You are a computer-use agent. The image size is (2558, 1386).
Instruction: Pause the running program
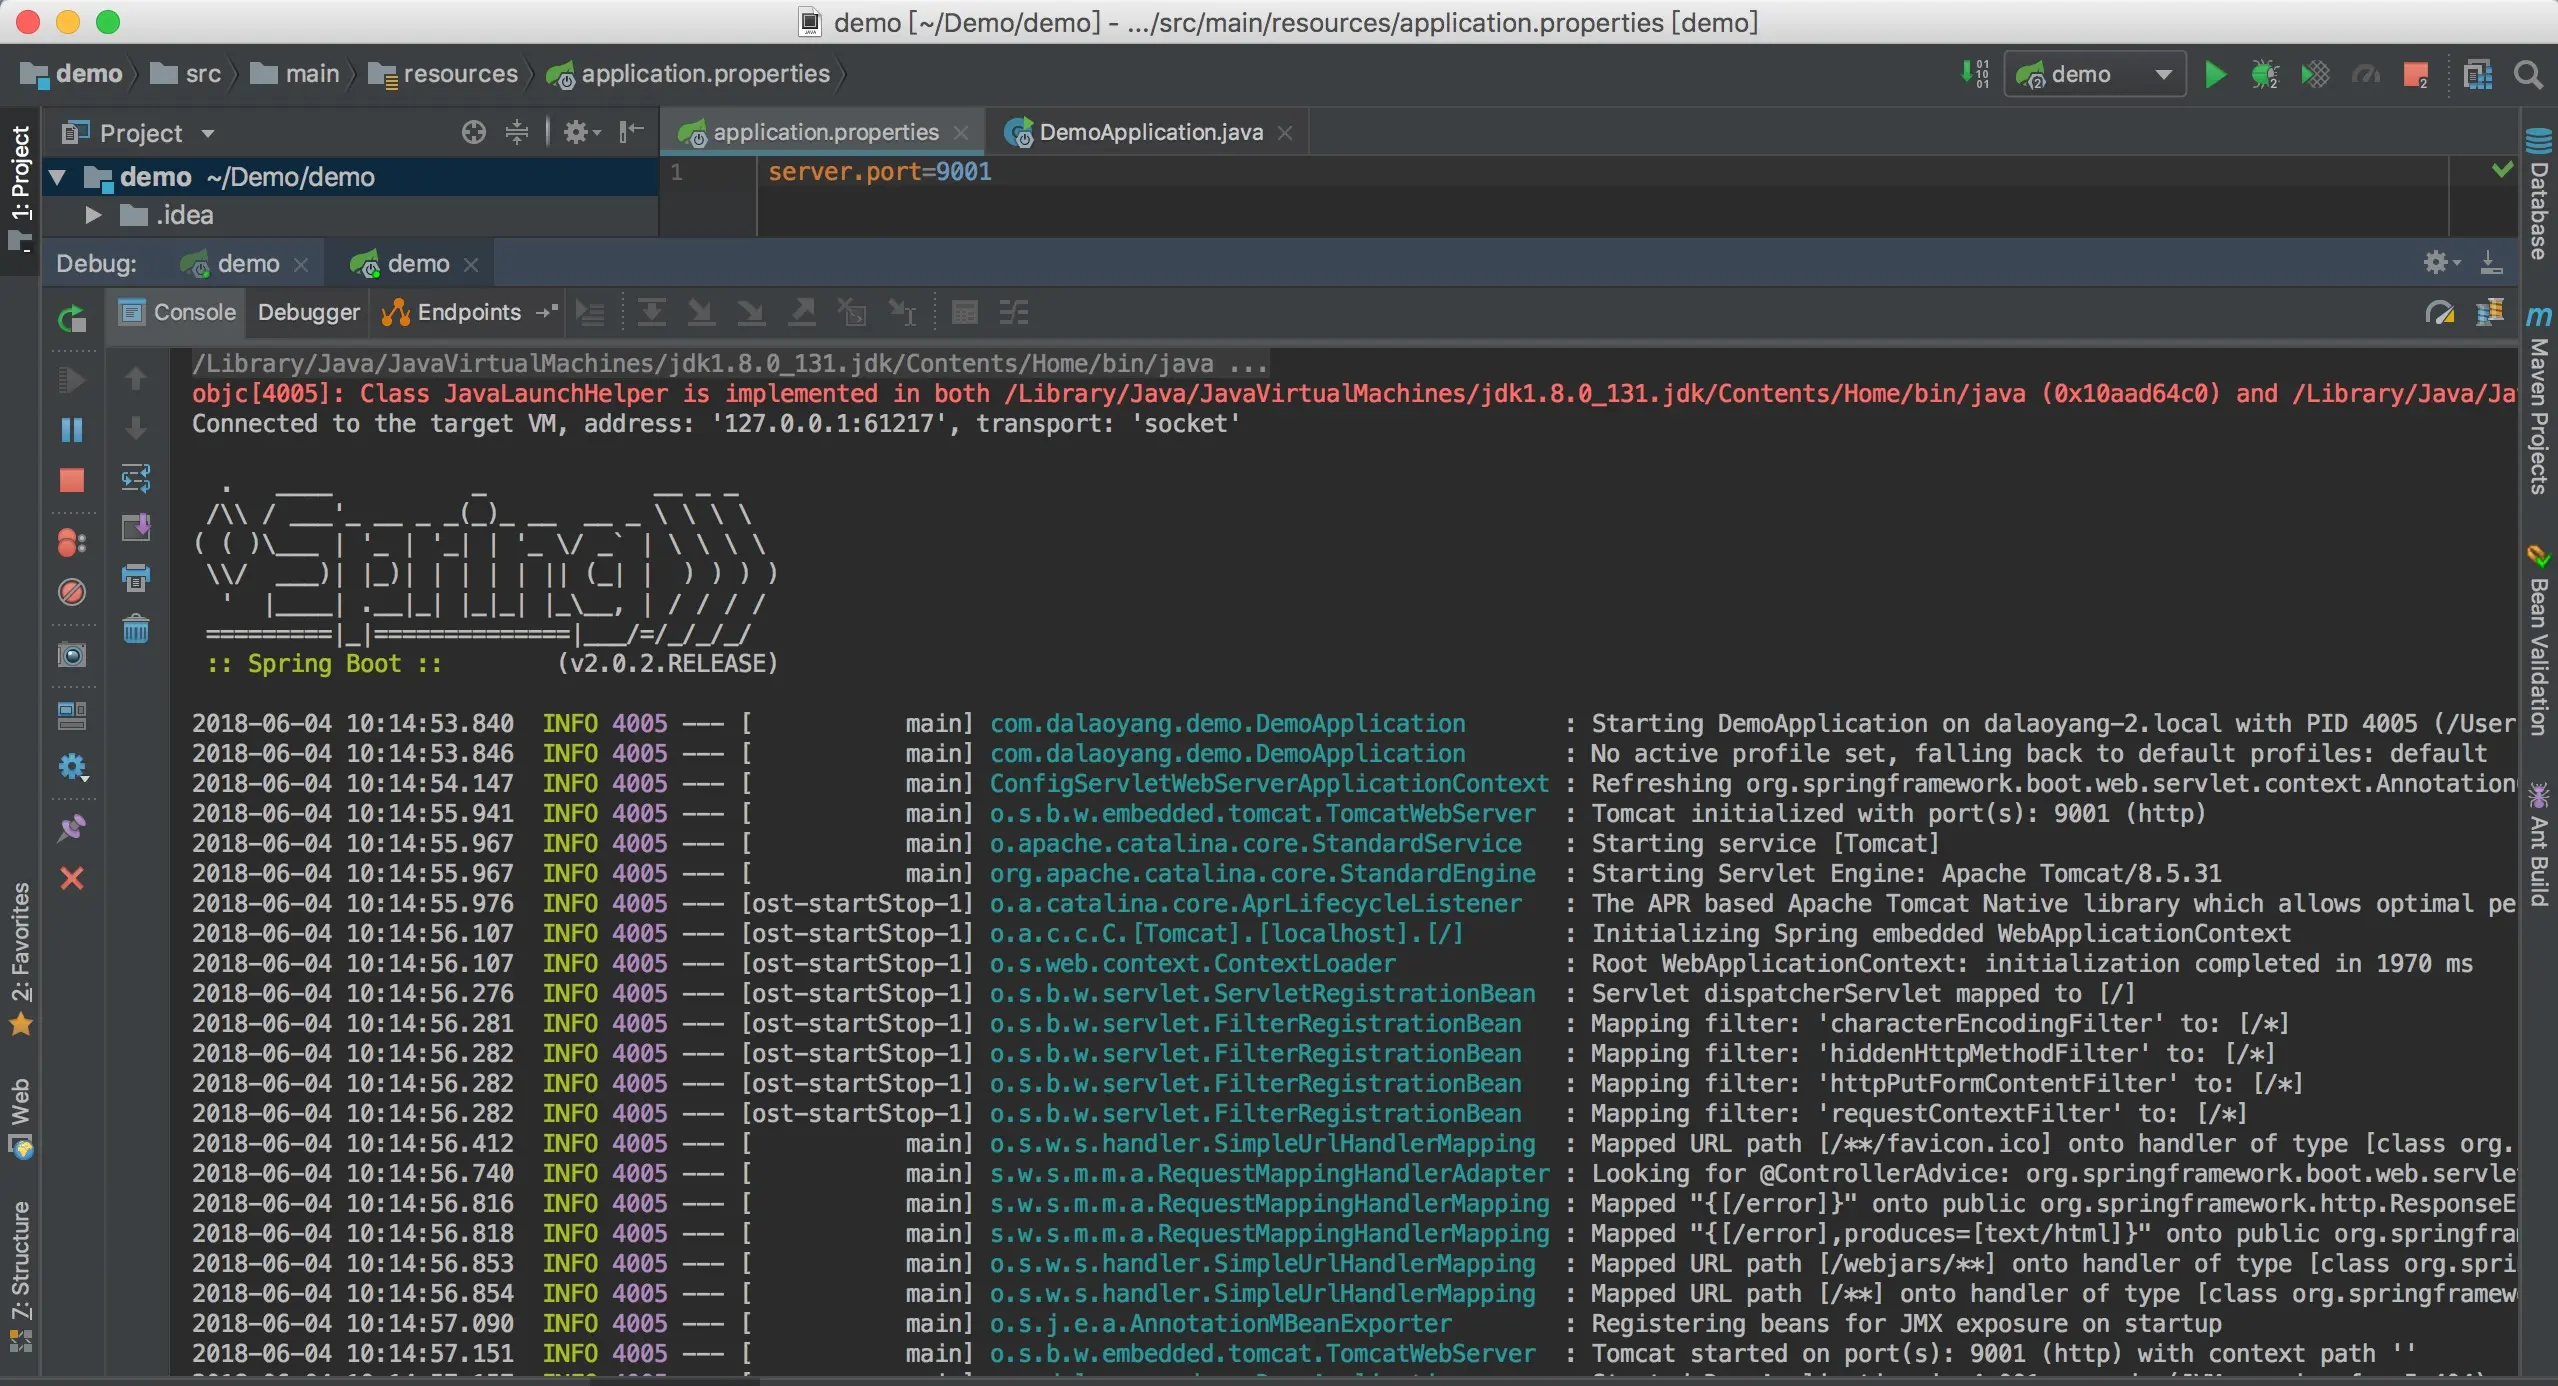coord(72,430)
